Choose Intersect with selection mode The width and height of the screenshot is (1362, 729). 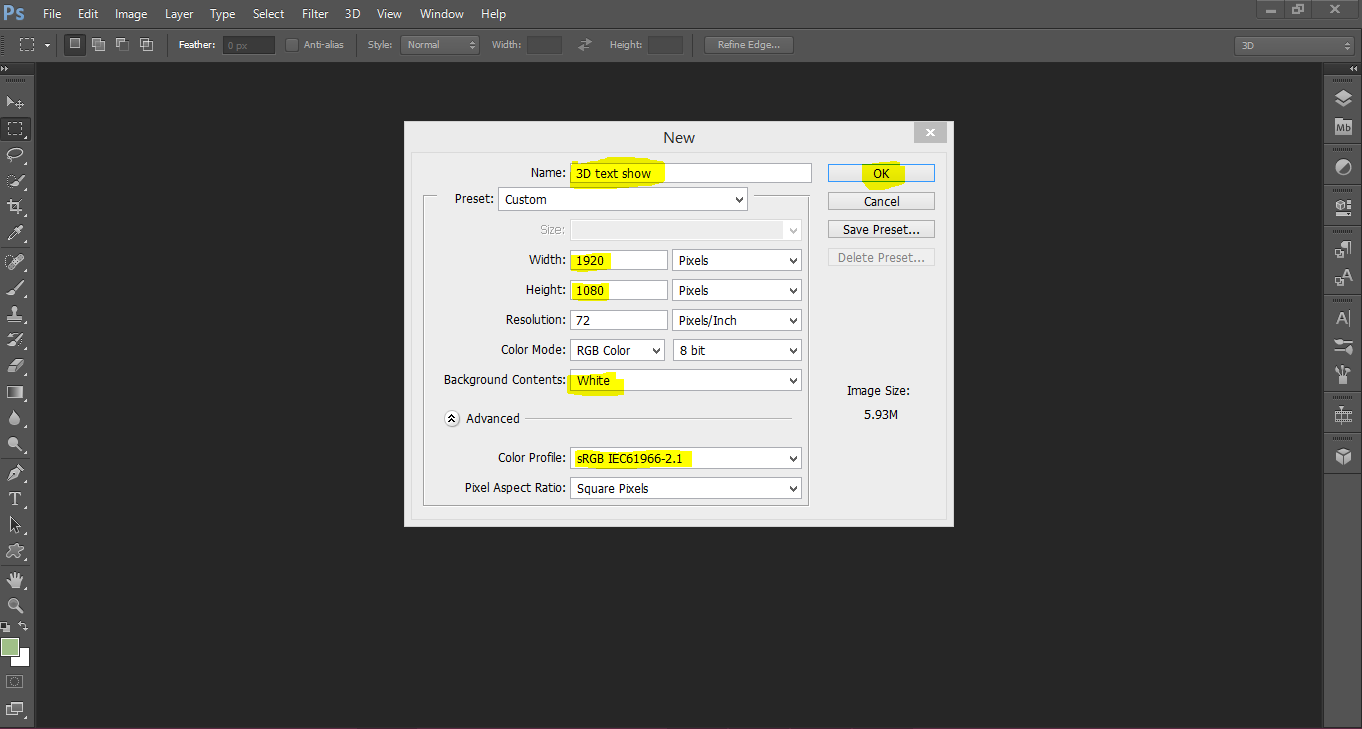point(146,45)
